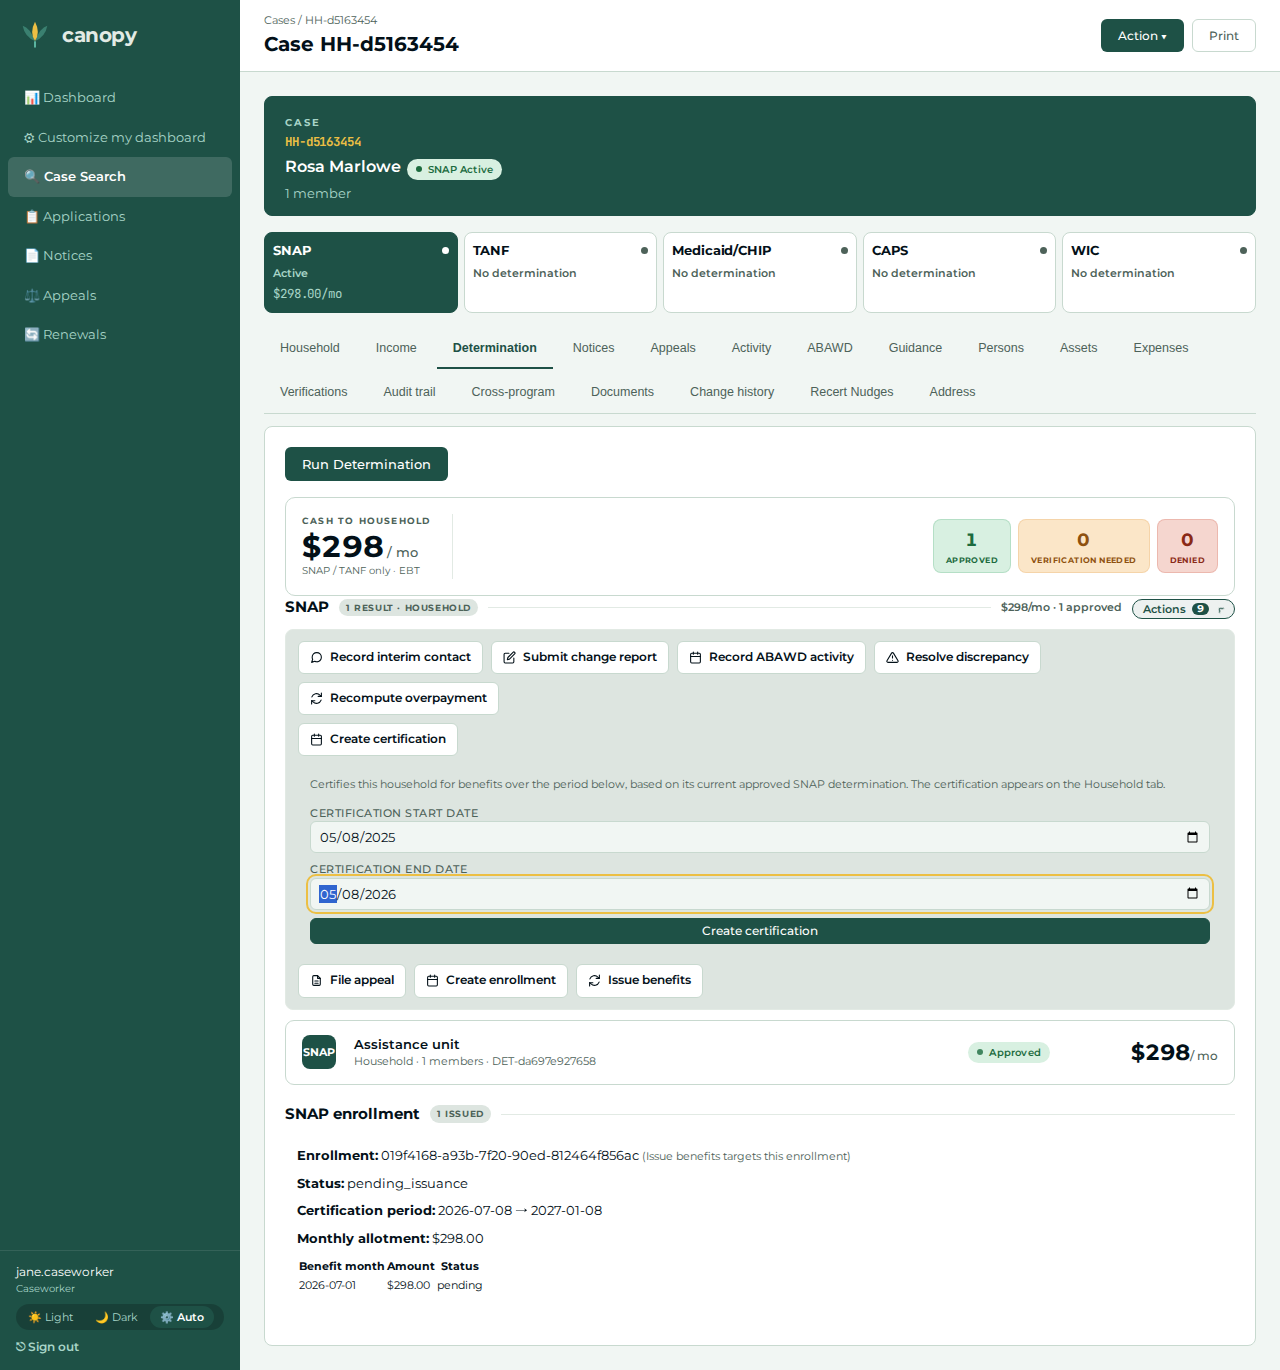This screenshot has height=1370, width=1280.
Task: Click Record ABAWD activity button
Action: coord(771,657)
